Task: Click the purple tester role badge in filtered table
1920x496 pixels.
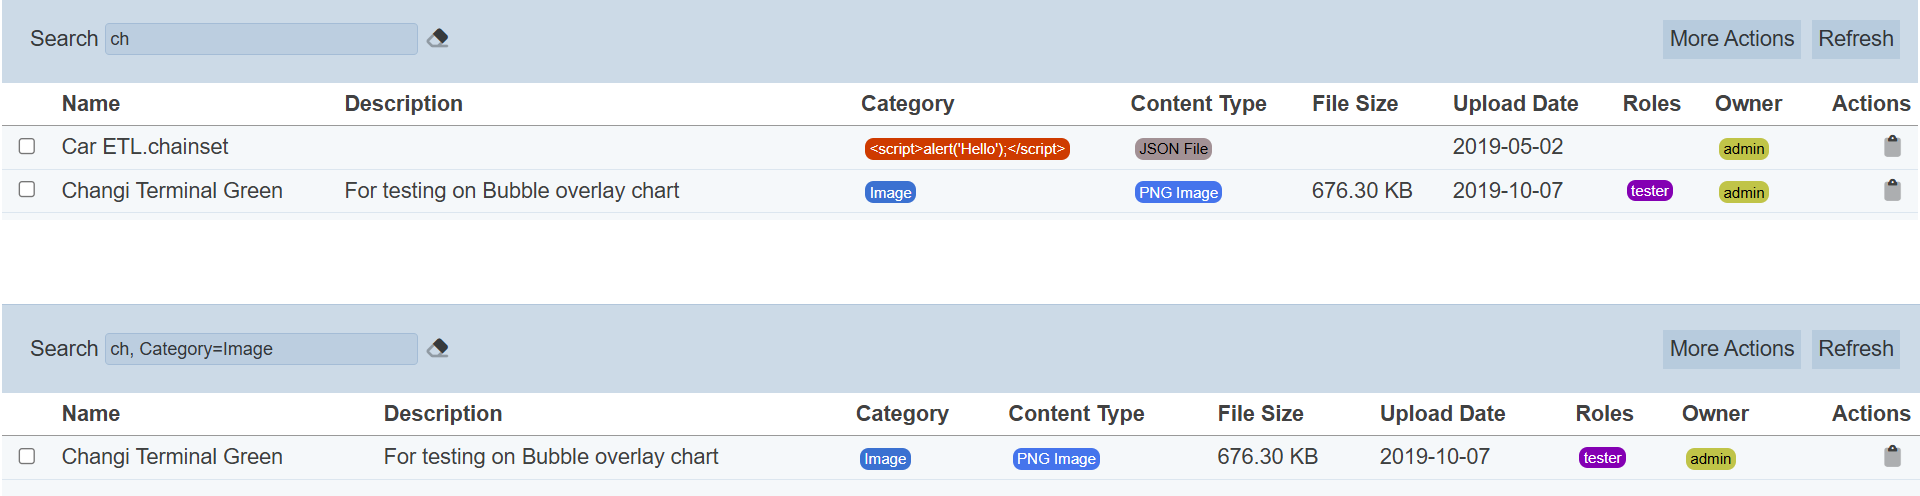Action: [x=1602, y=458]
